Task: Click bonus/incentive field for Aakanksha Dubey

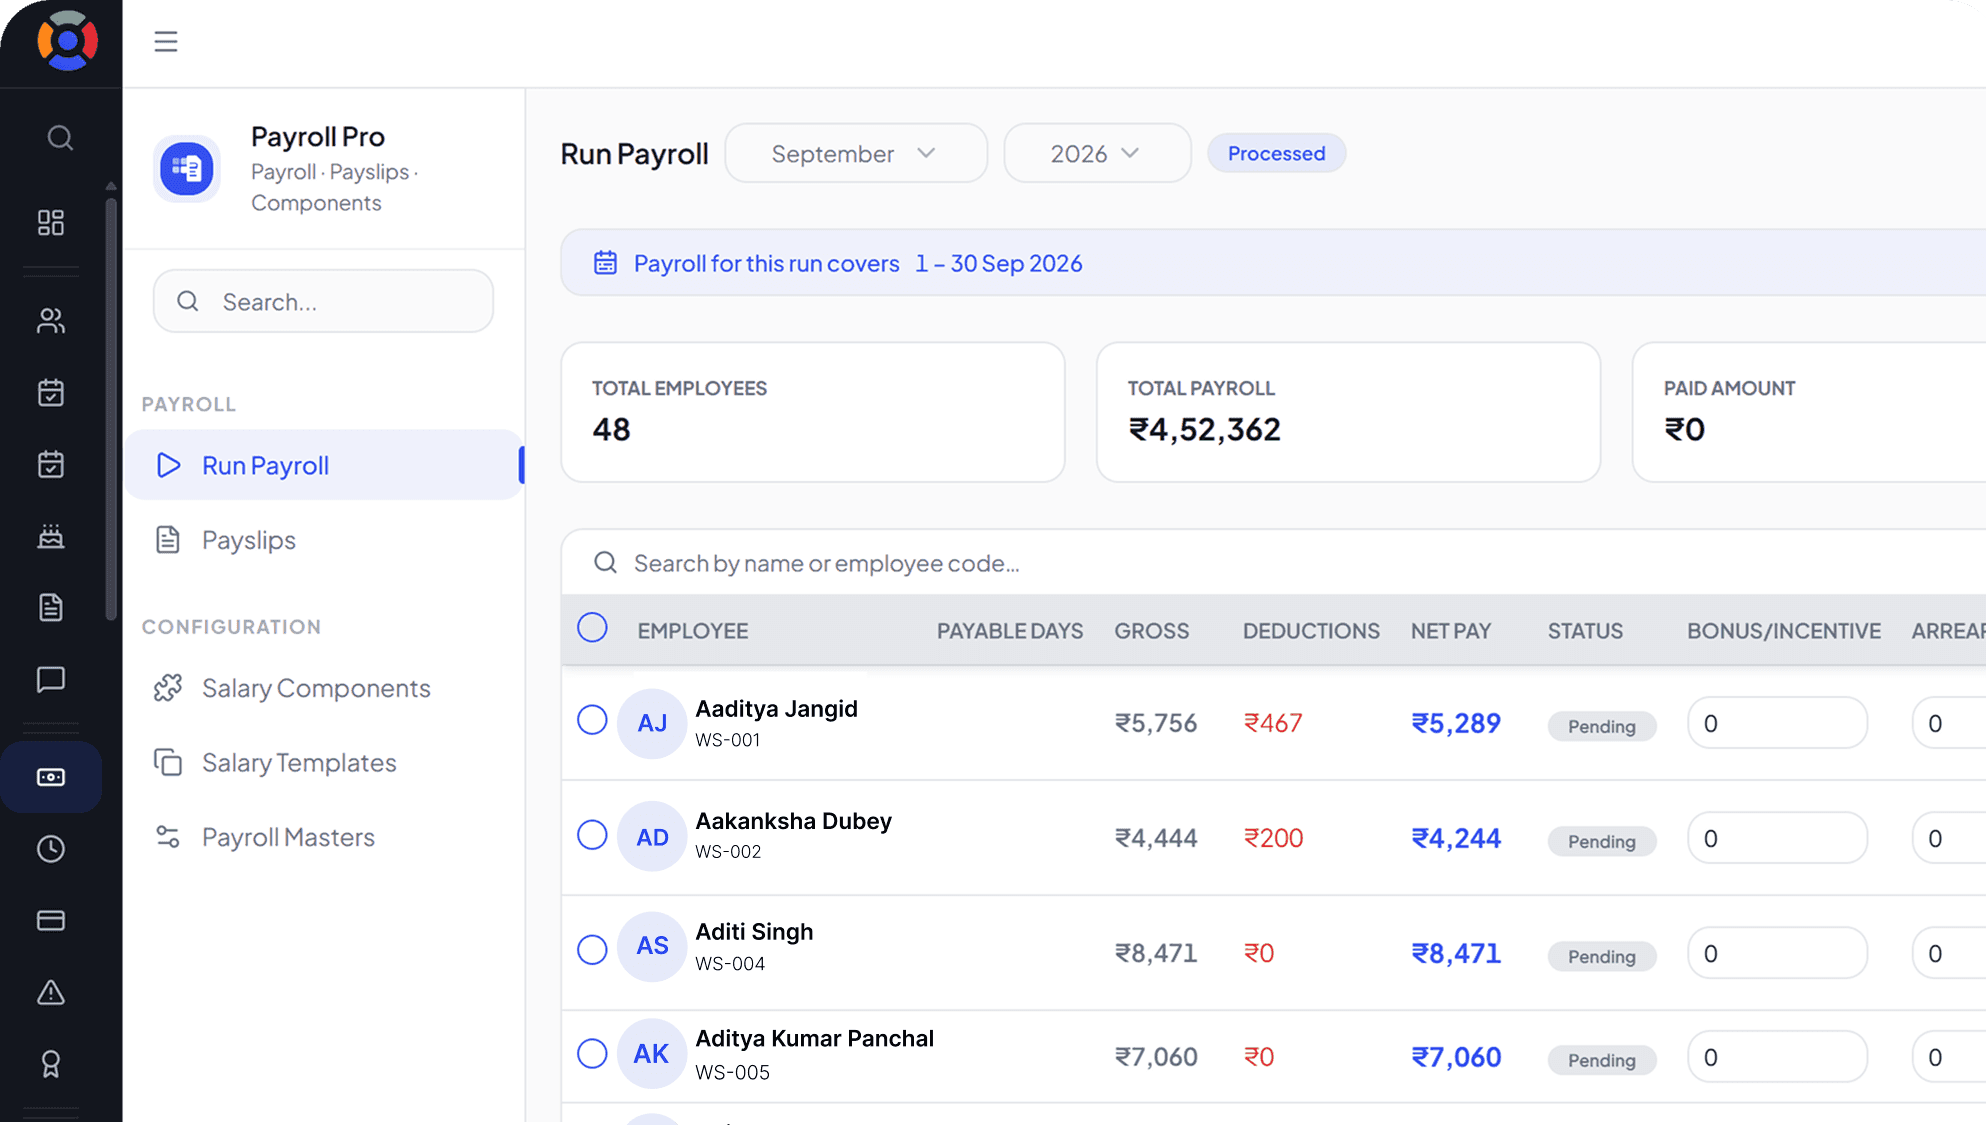Action: coord(1777,838)
